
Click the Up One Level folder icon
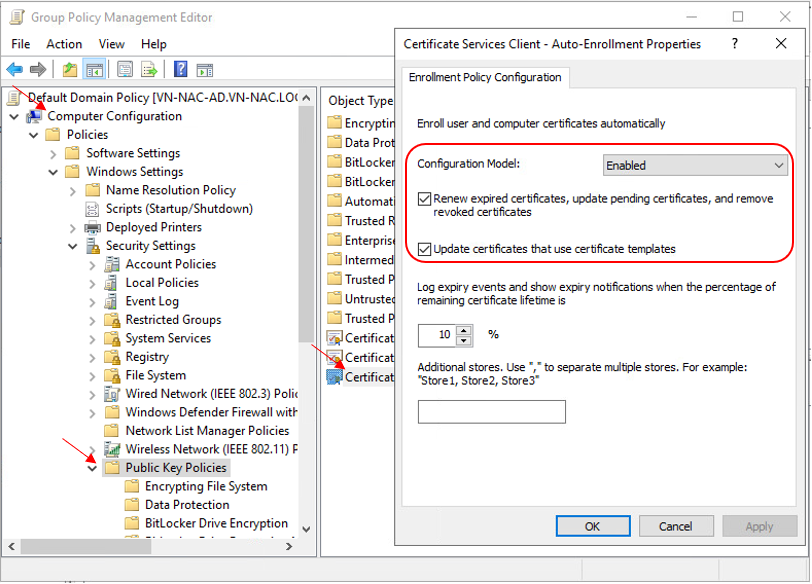[69, 69]
